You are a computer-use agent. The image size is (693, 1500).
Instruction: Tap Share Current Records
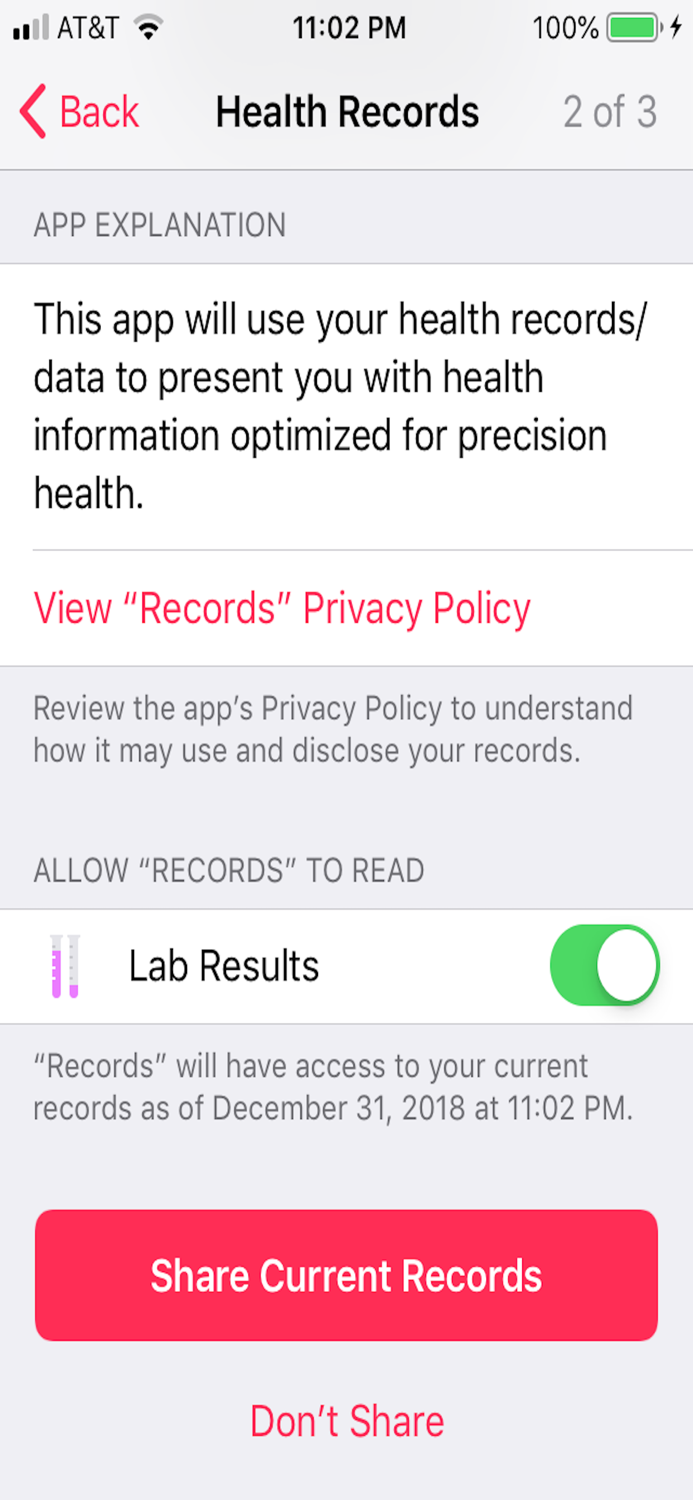[x=346, y=1274]
